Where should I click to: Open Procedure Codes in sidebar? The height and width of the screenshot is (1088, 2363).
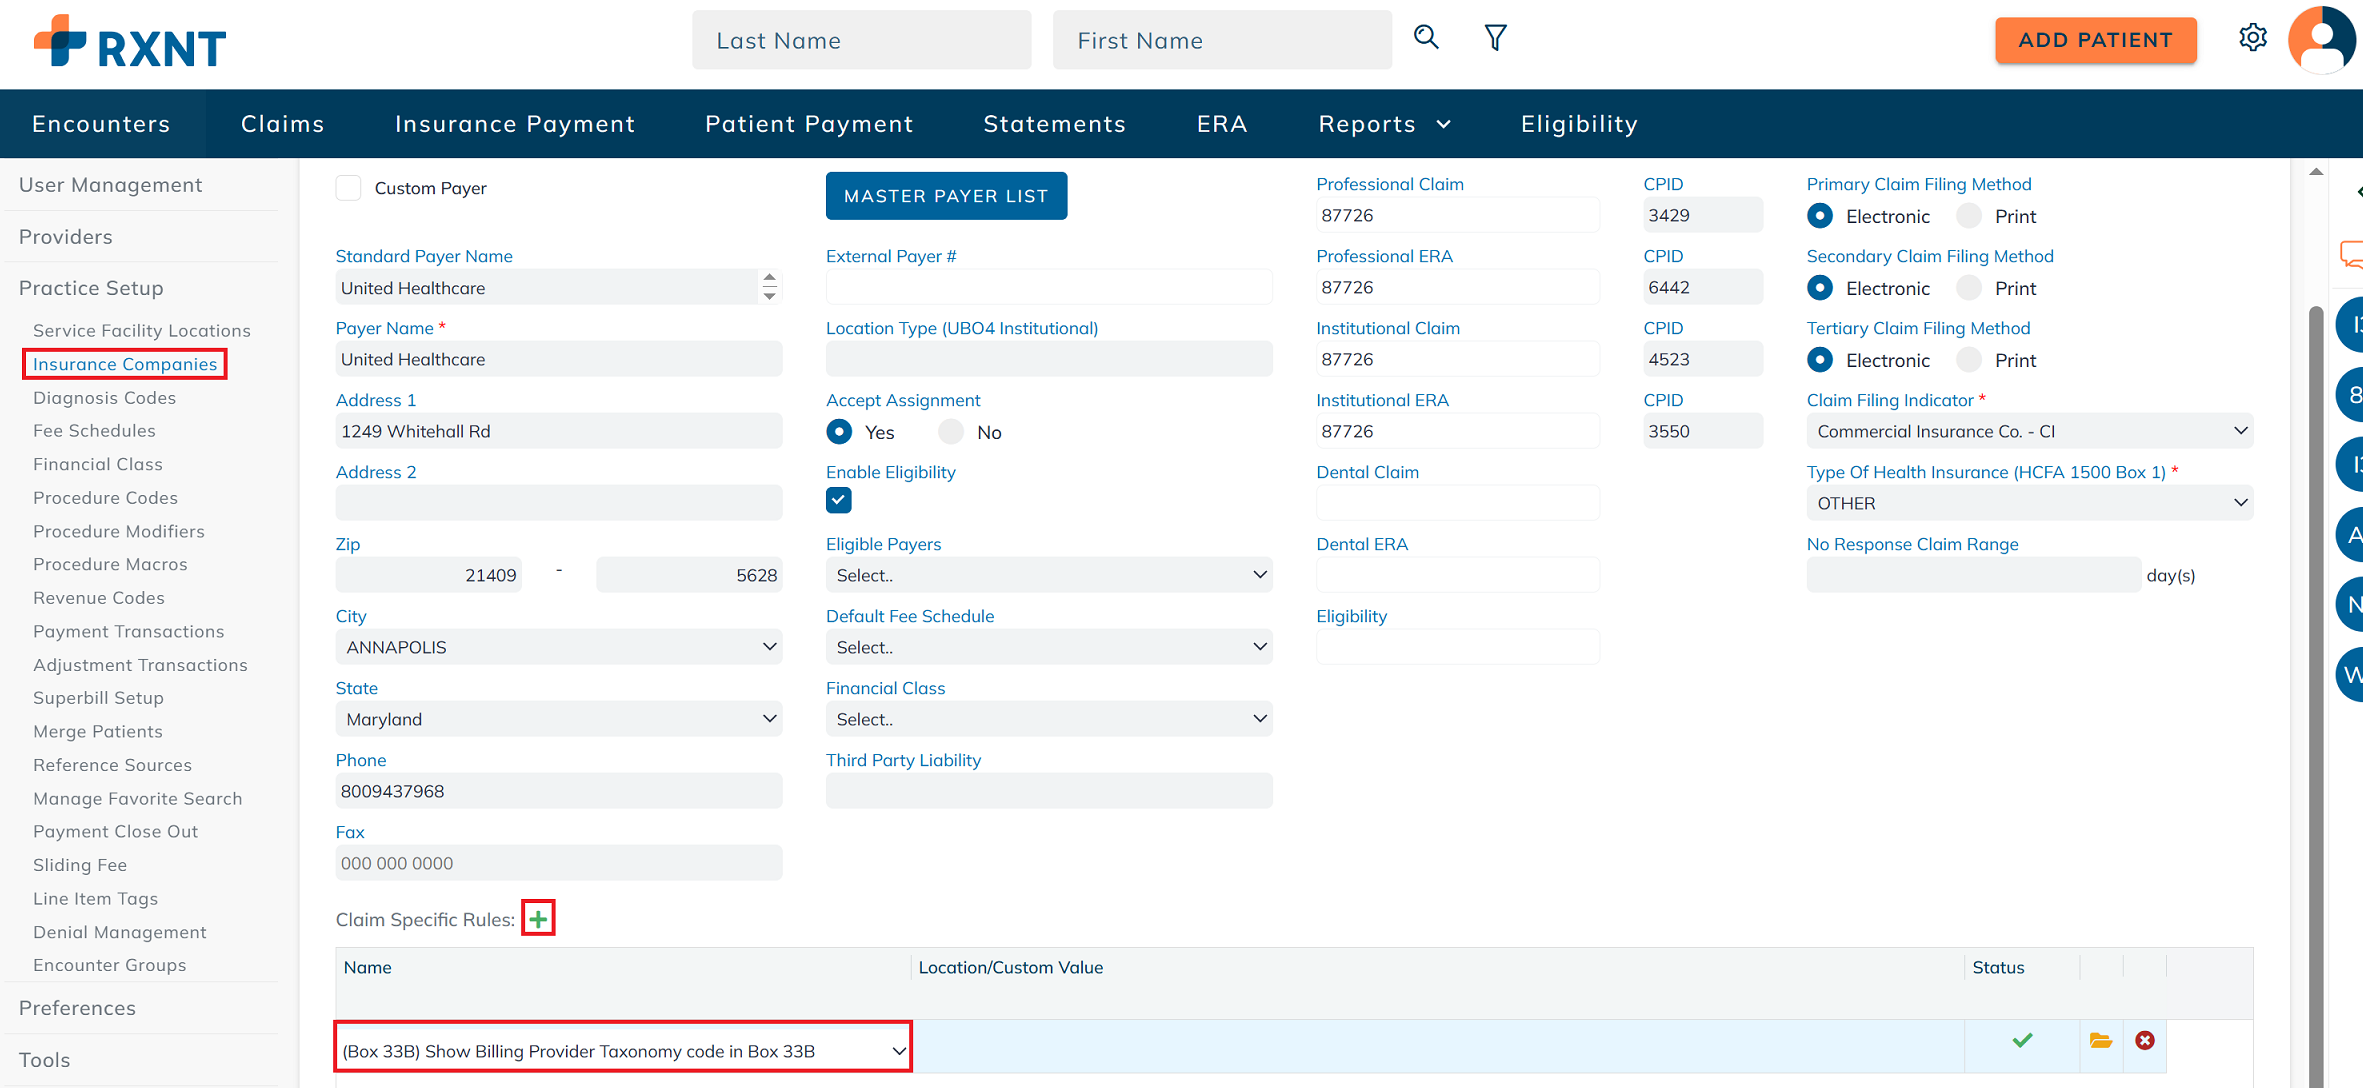[105, 497]
